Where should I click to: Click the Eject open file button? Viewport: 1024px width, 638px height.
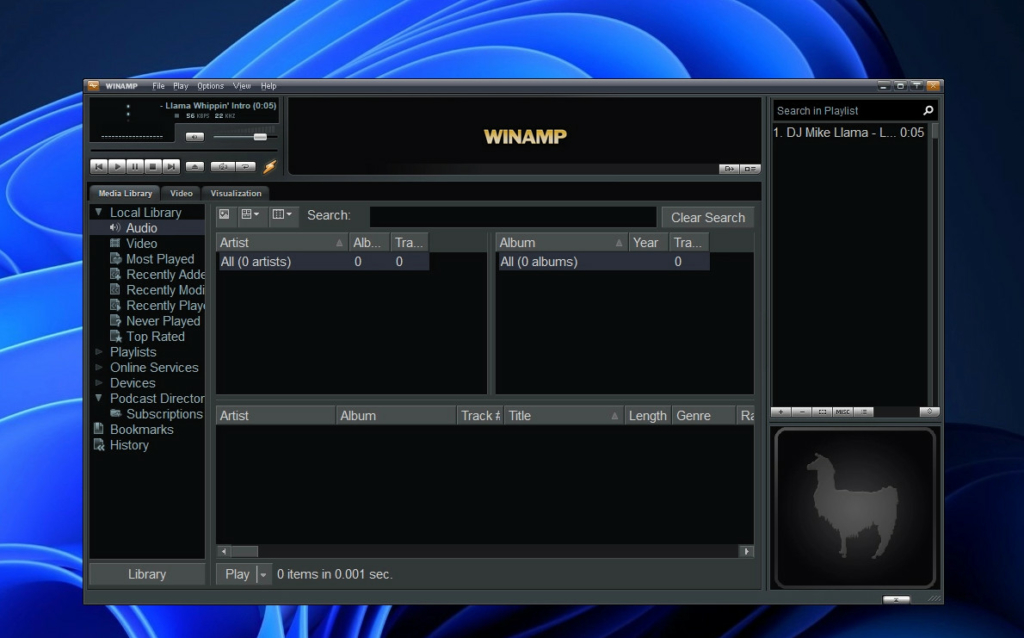pyautogui.click(x=195, y=167)
